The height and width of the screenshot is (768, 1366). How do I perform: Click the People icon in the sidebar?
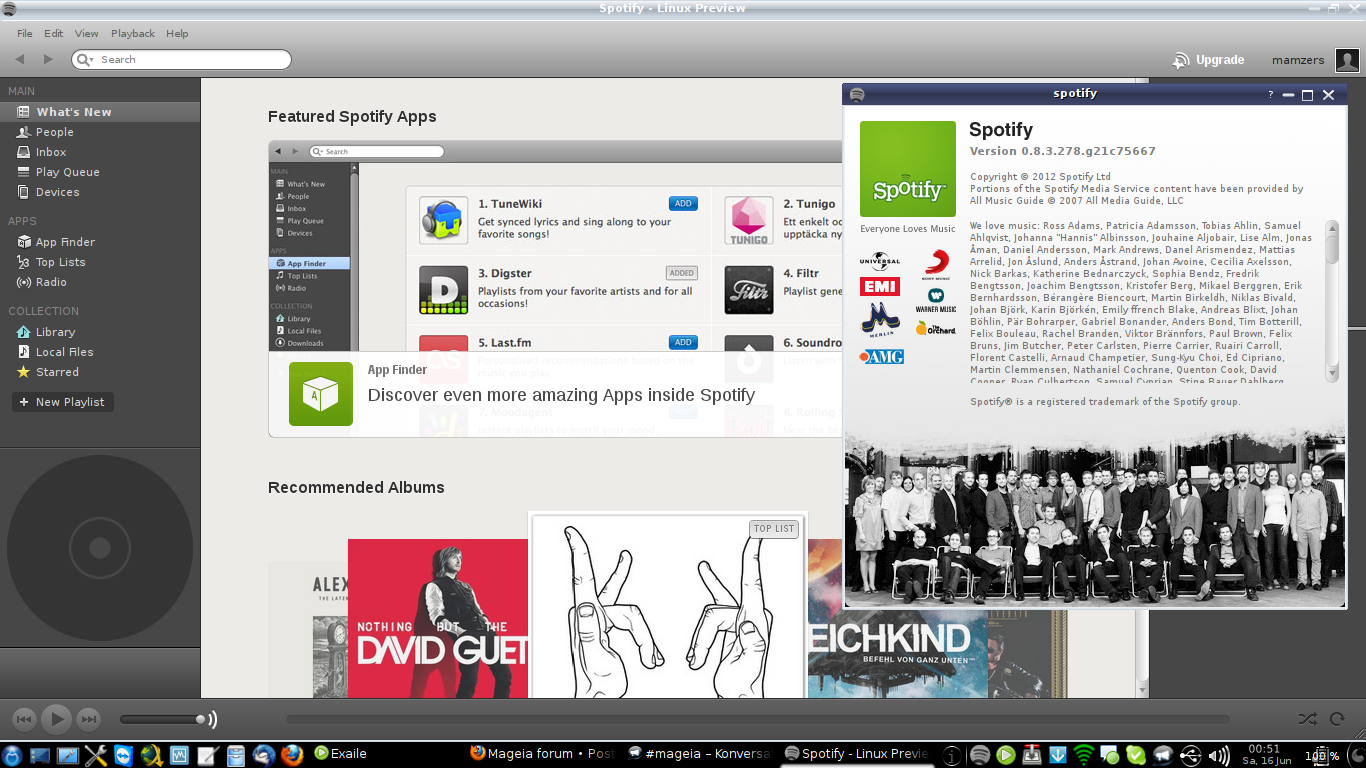point(24,132)
